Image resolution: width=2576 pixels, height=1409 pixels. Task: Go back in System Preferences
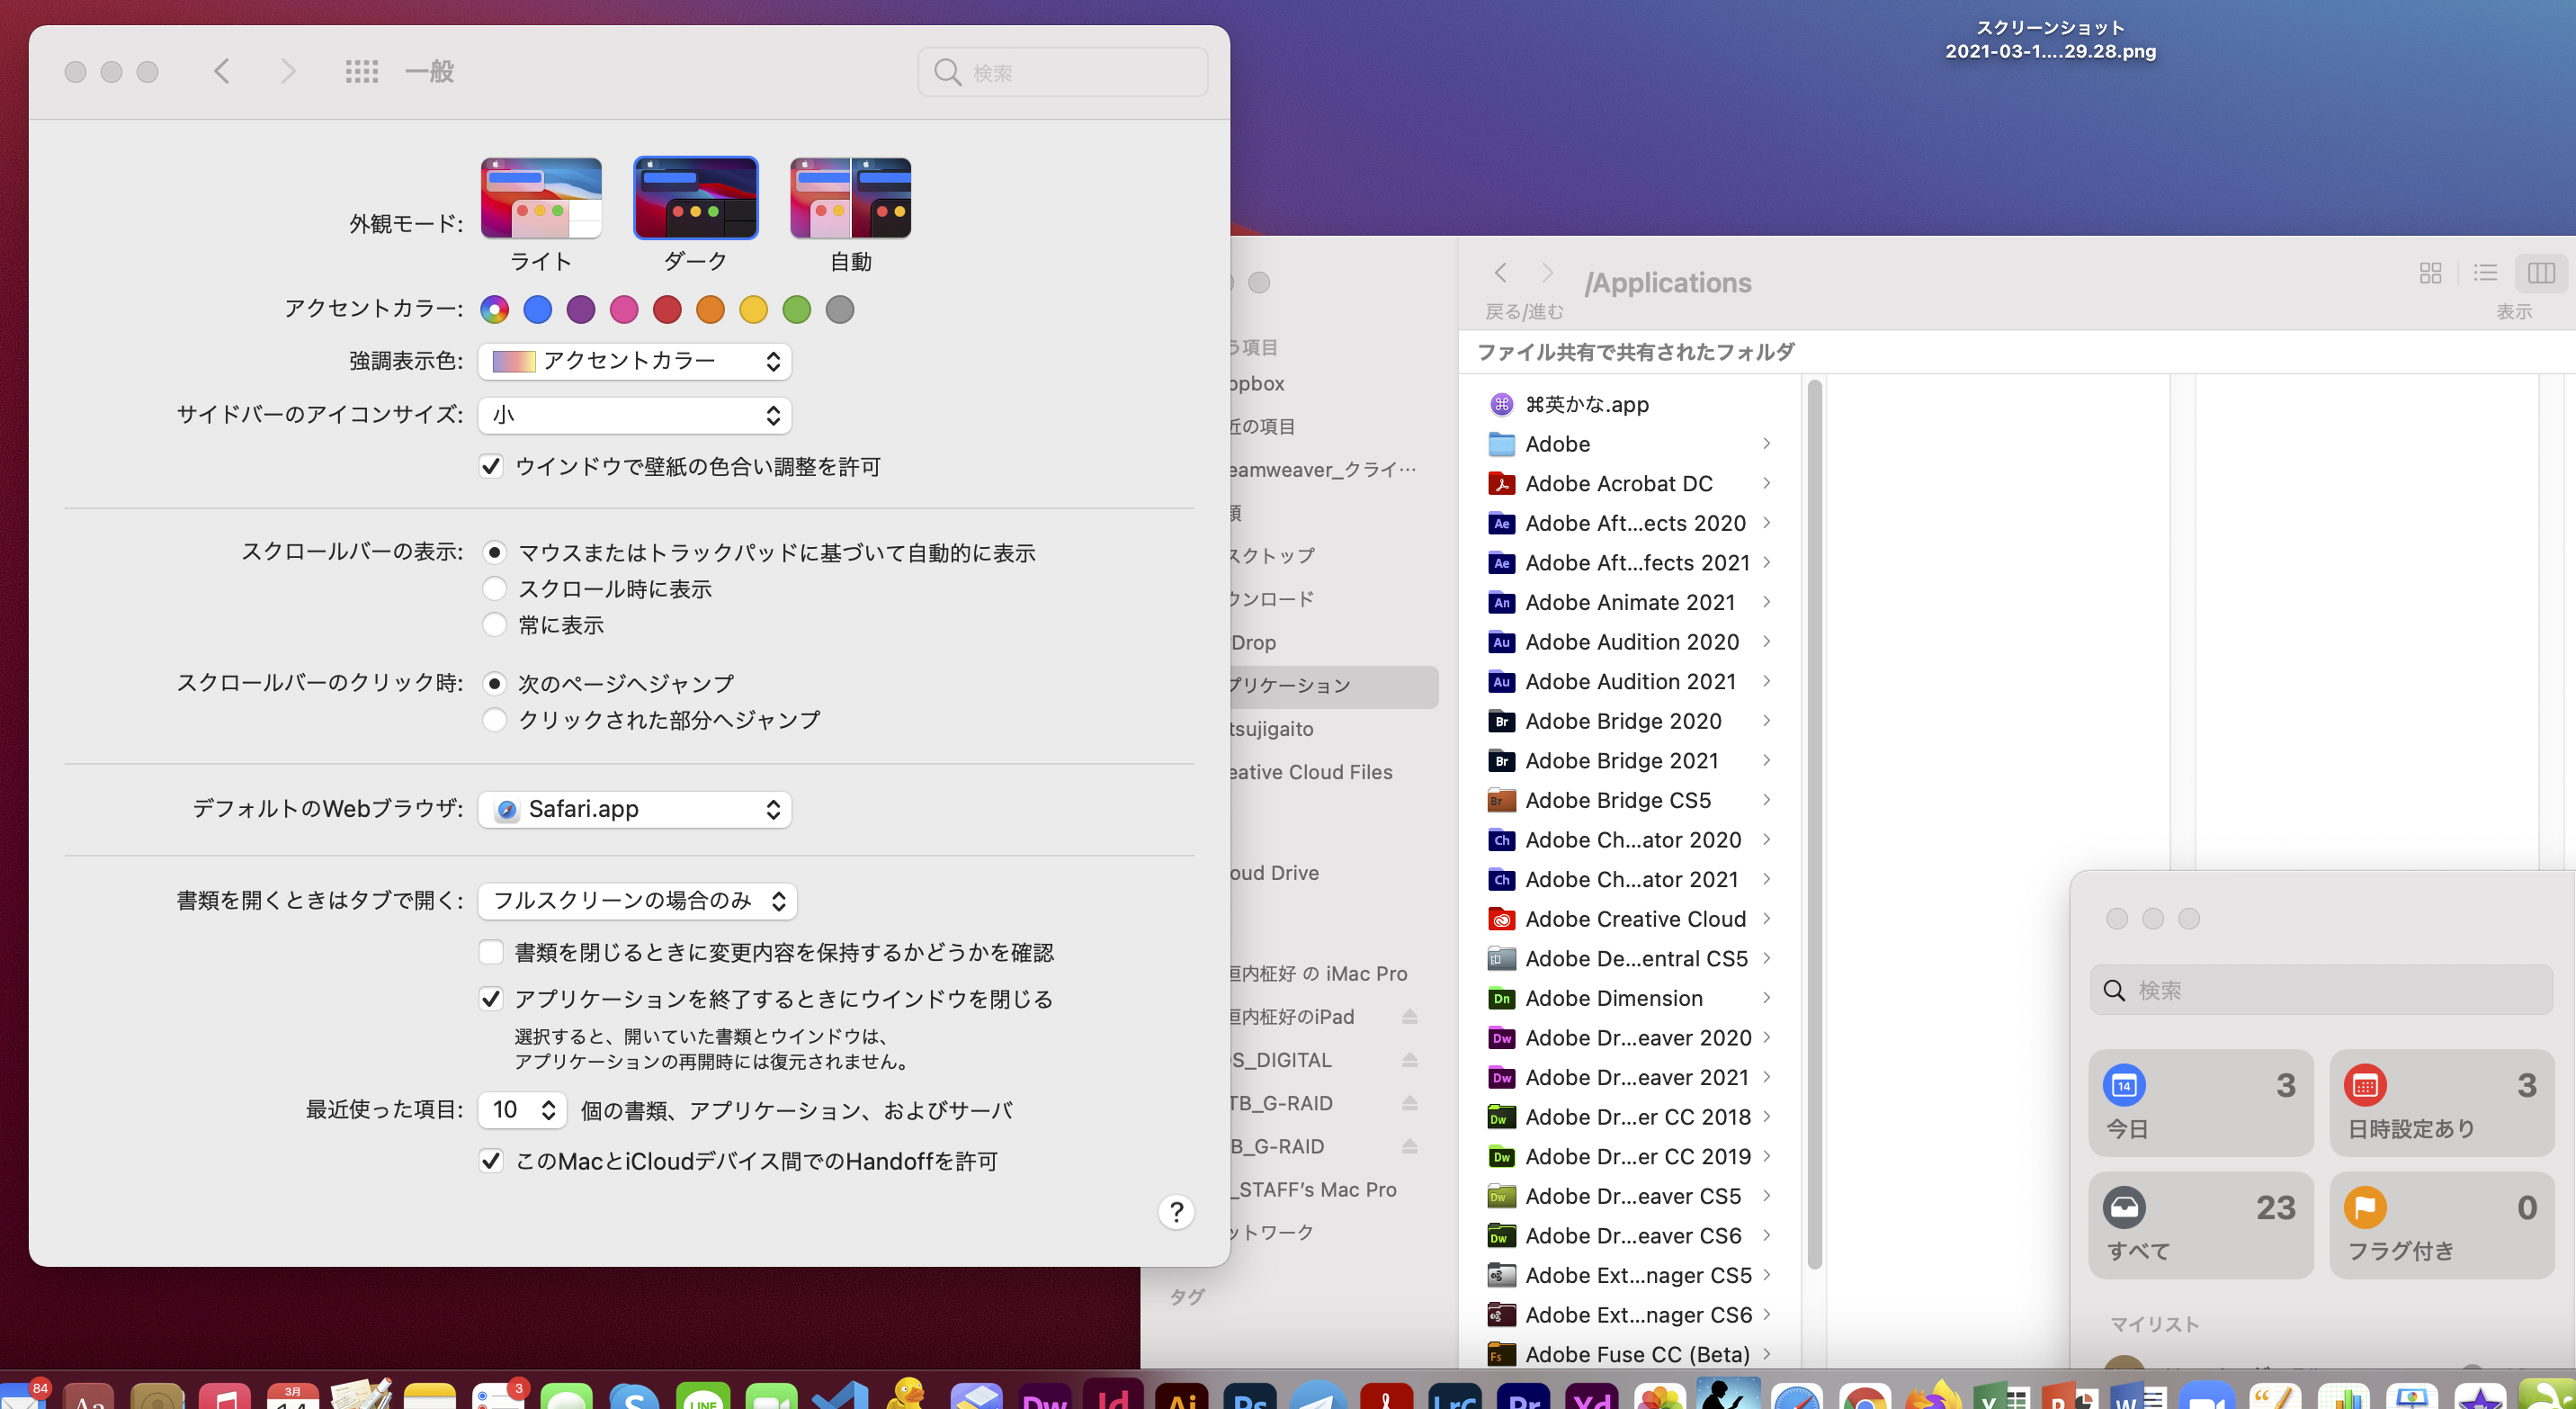[x=222, y=71]
